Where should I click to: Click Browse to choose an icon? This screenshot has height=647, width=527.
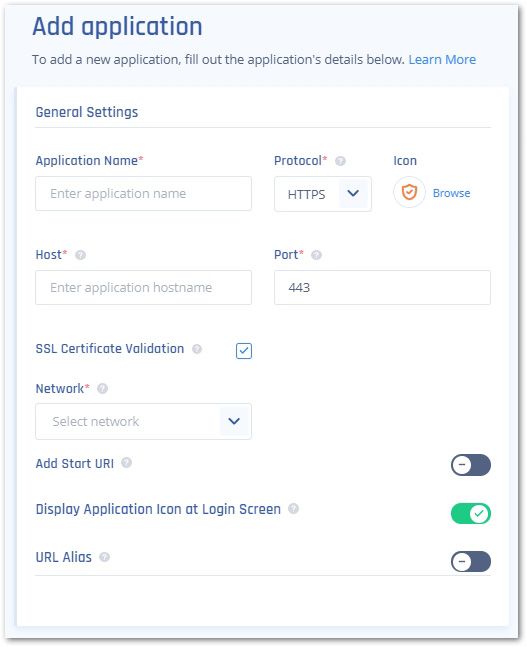[451, 193]
